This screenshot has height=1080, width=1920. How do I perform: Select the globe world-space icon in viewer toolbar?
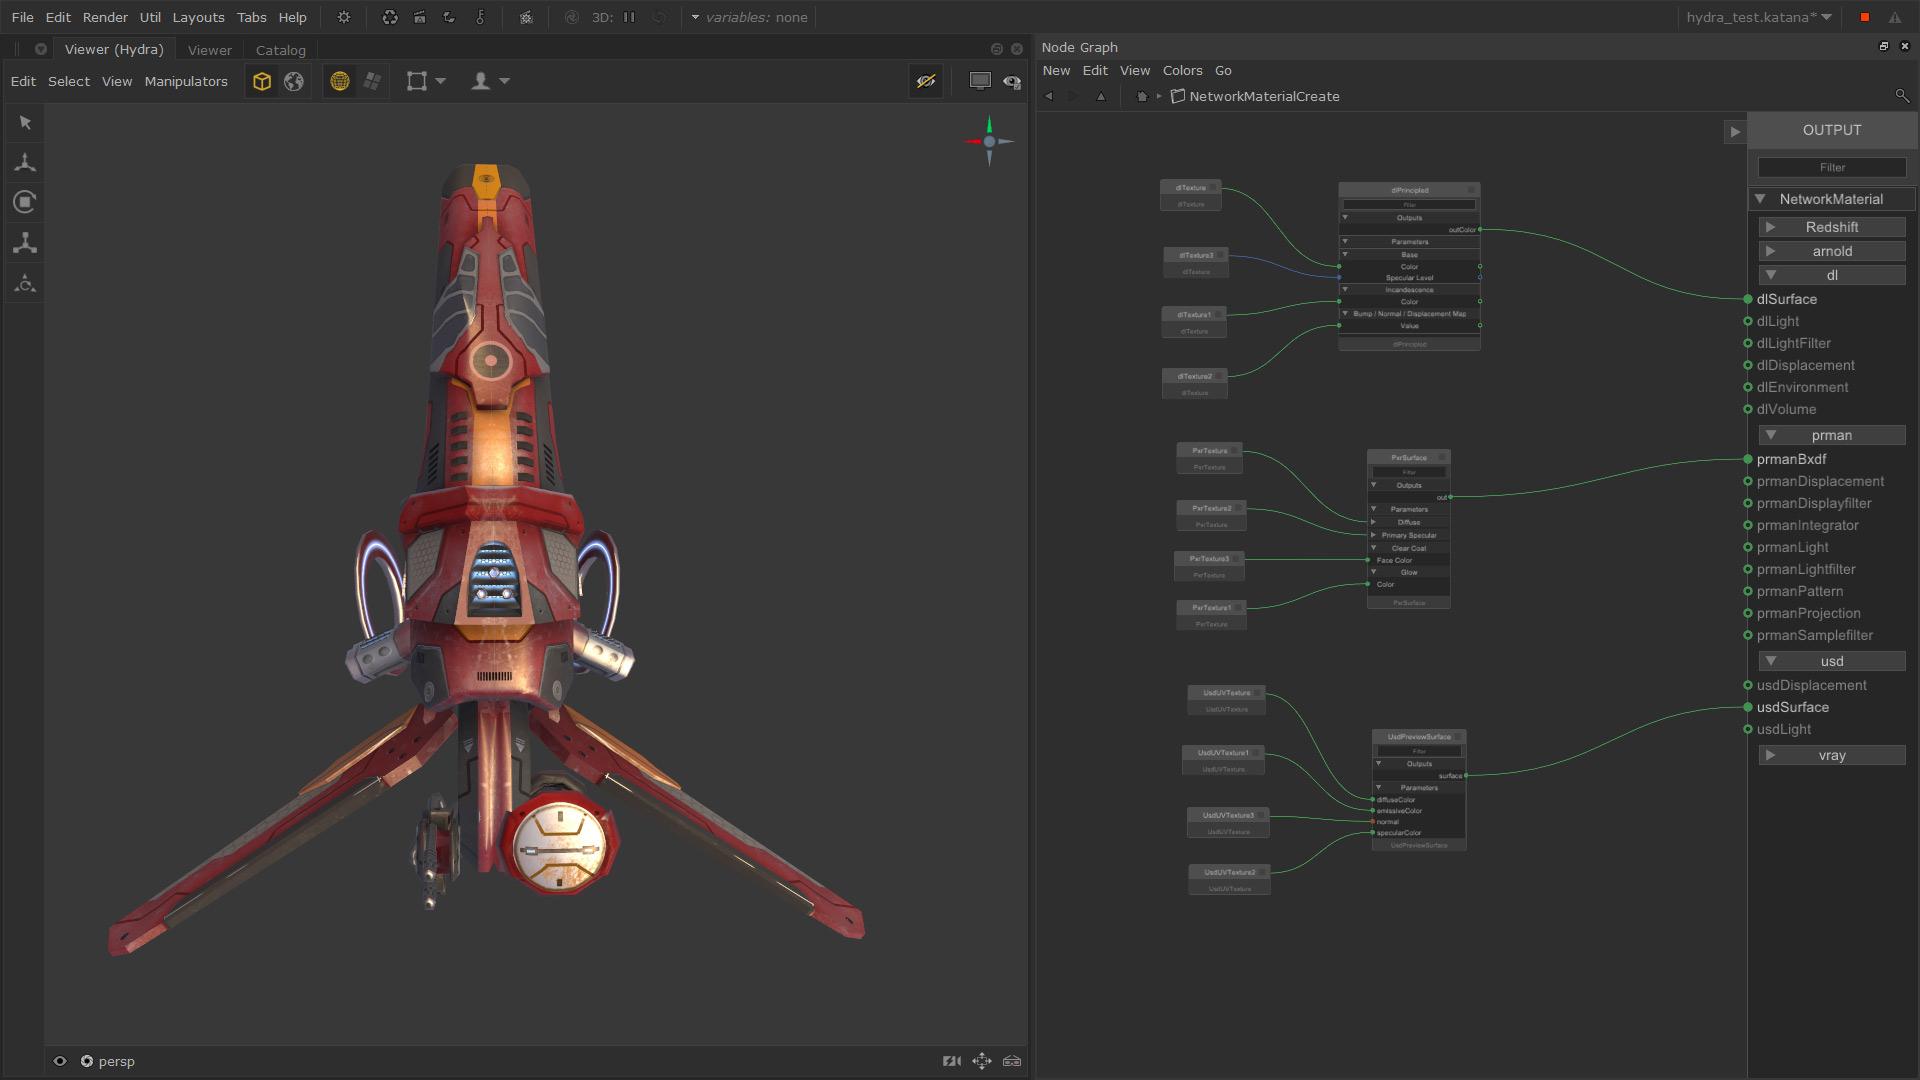[x=294, y=81]
